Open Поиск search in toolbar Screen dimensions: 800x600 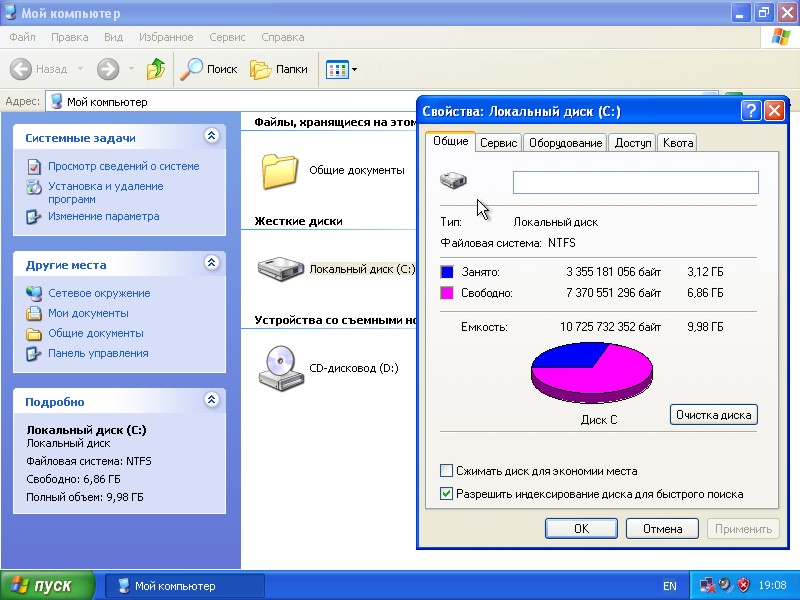209,69
